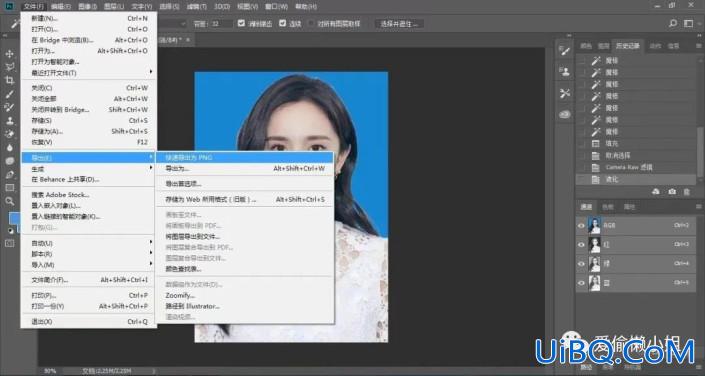Image resolution: width=705 pixels, height=376 pixels.
Task: Open the workspace switcher icon
Action: tap(688, 23)
